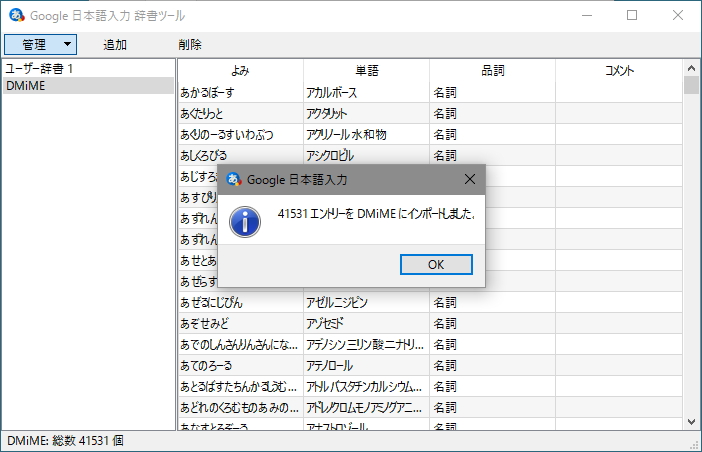Select the アゾセミド word cell
This screenshot has width=702, height=452.
tap(367, 324)
